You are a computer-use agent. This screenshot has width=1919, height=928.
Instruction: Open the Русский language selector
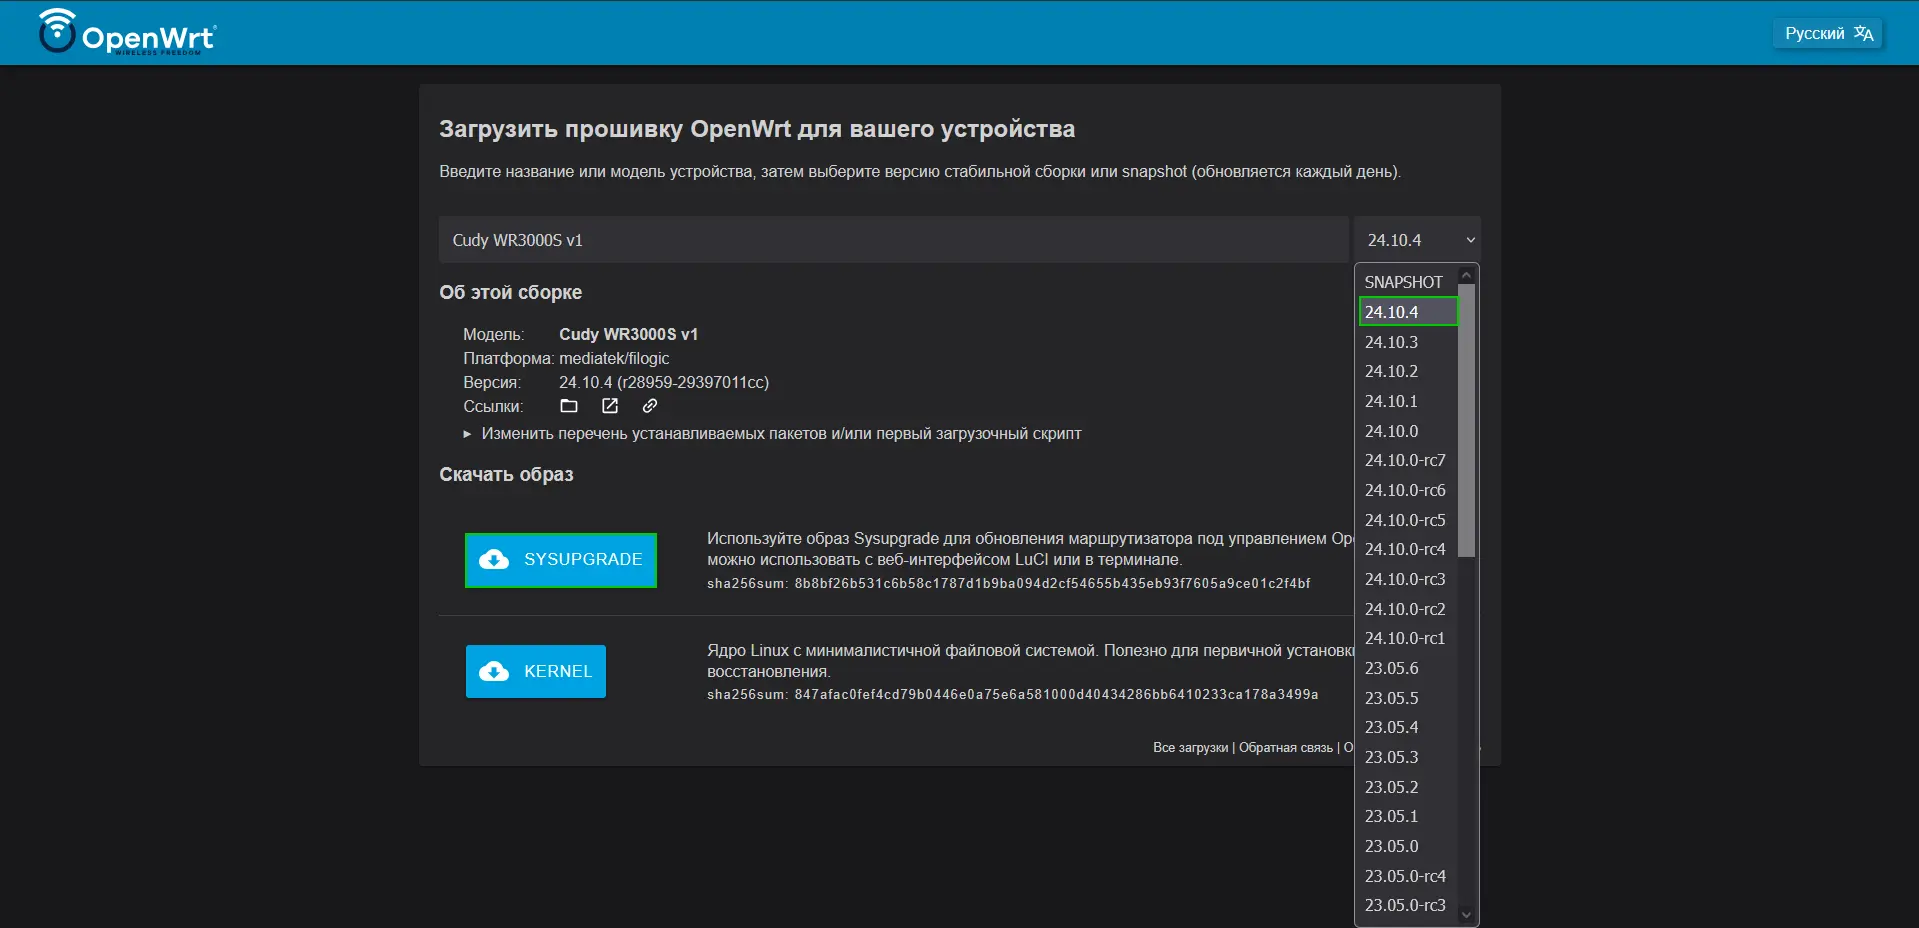point(1827,33)
